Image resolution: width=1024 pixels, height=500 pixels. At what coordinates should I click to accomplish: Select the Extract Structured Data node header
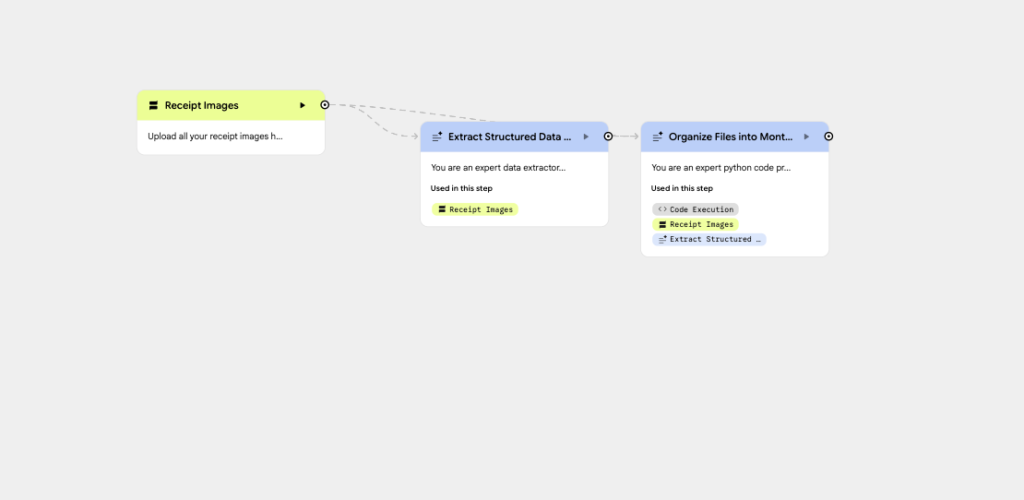(x=509, y=136)
